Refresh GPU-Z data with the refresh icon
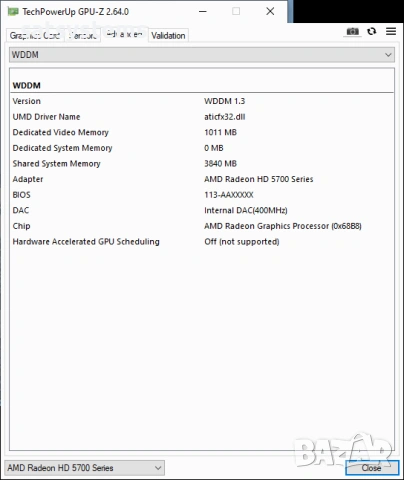Viewport: 404px width, 480px height. [372, 31]
